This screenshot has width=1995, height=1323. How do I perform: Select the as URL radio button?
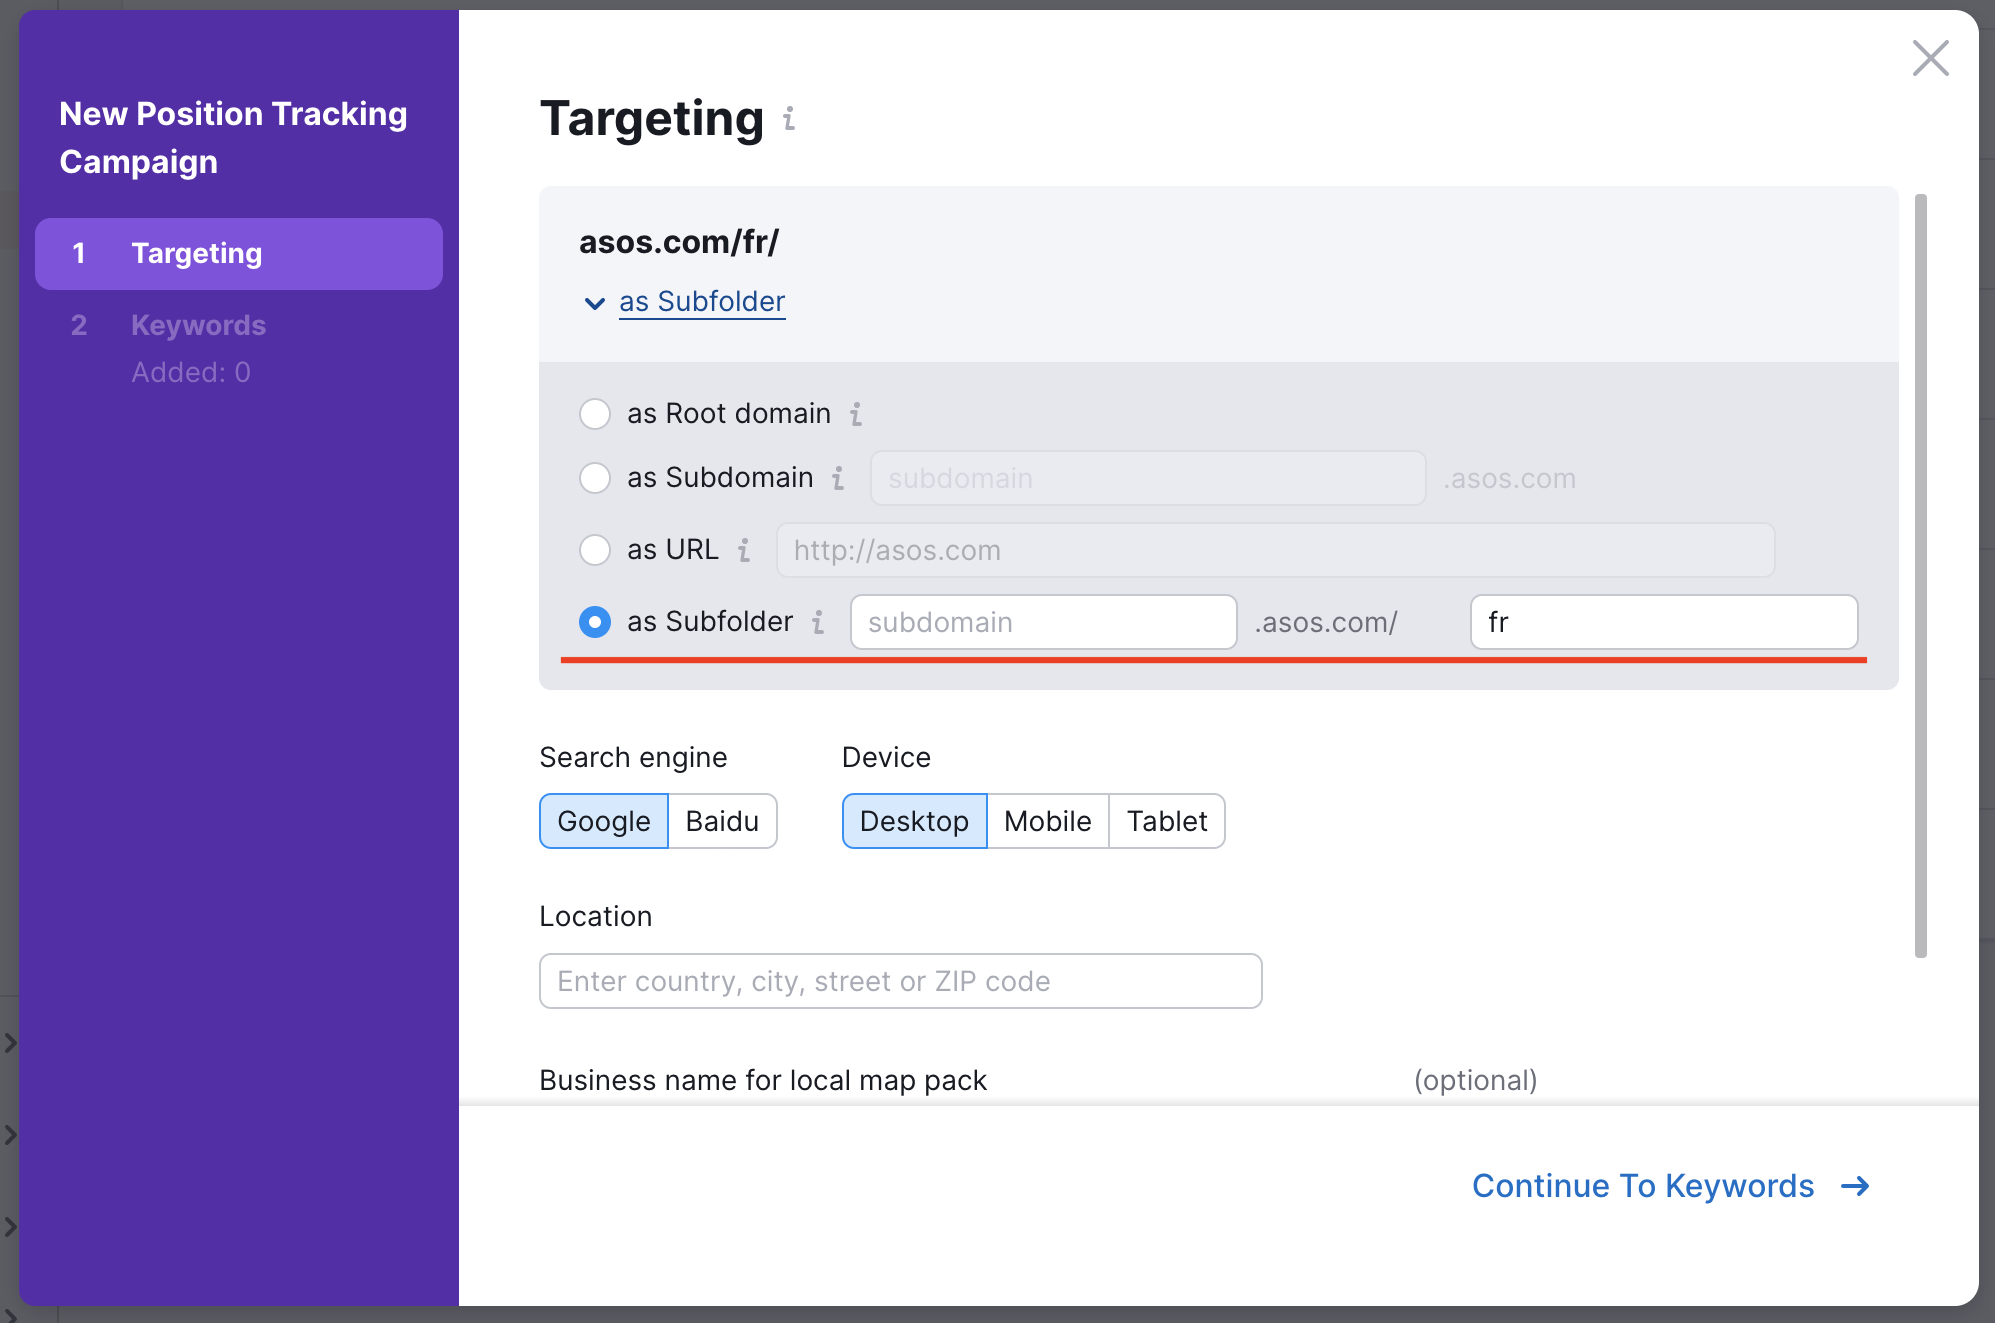click(595, 550)
